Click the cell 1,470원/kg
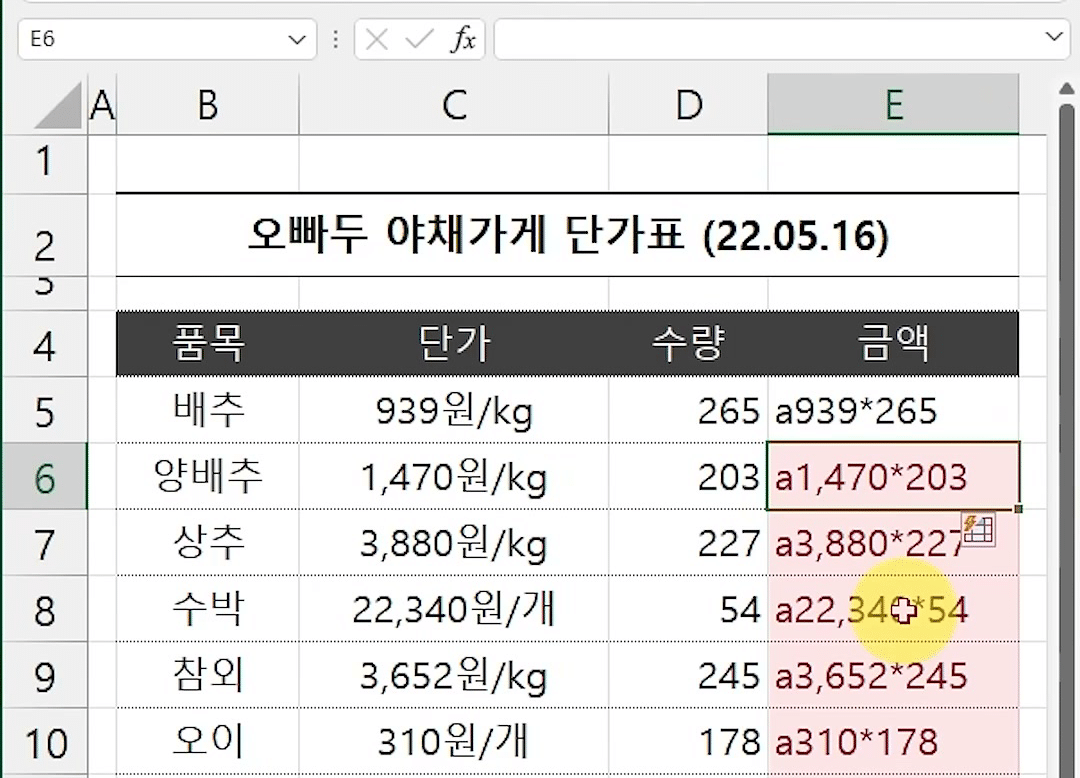 (x=454, y=476)
